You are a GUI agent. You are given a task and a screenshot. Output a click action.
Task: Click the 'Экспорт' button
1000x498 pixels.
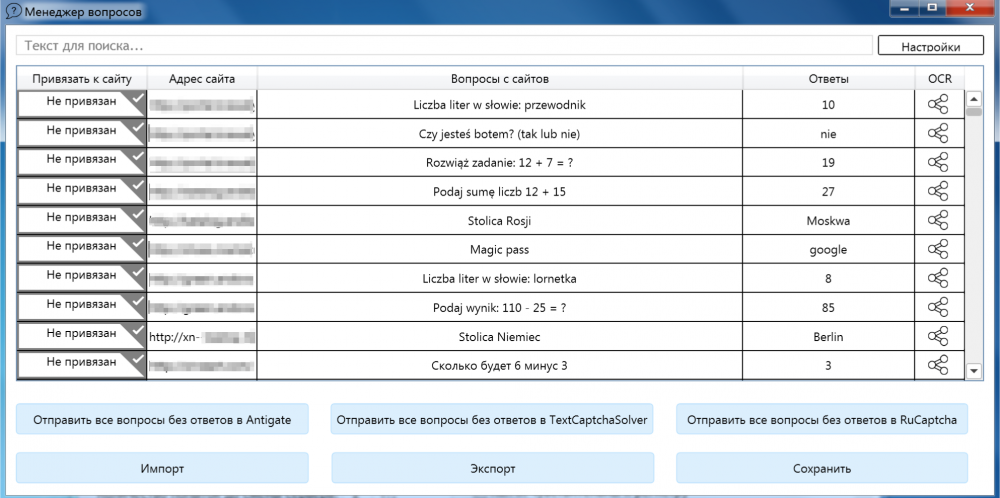pos(492,469)
